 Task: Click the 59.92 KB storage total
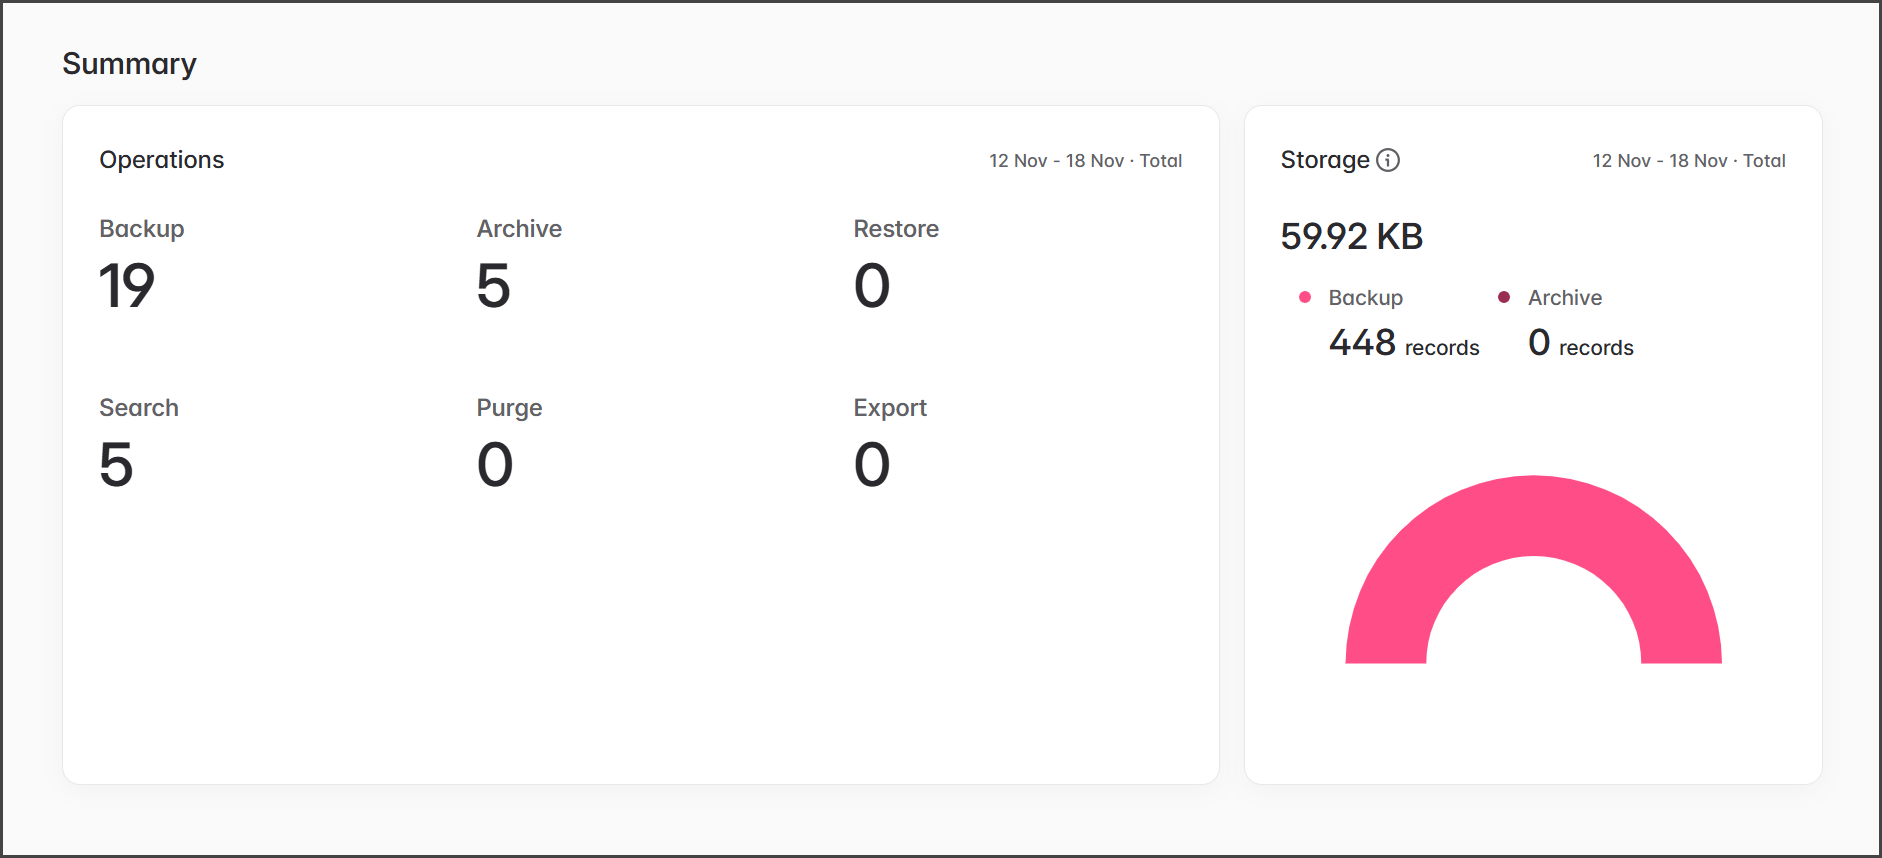1351,237
